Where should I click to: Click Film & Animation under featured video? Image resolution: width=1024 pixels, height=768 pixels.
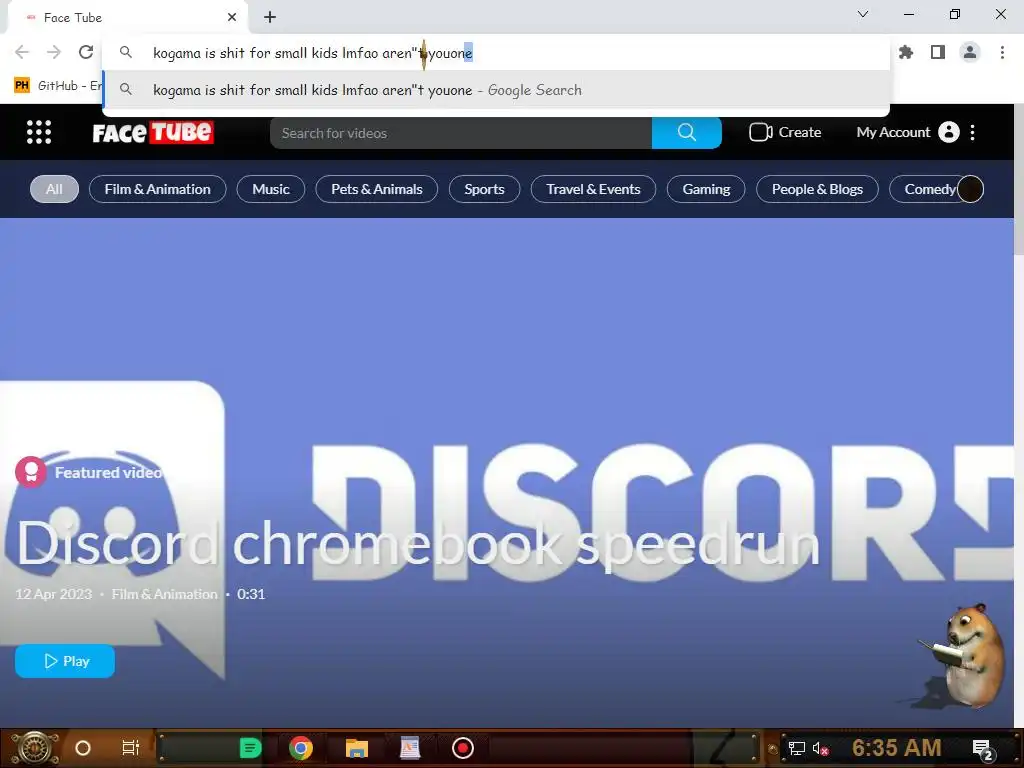coord(164,594)
